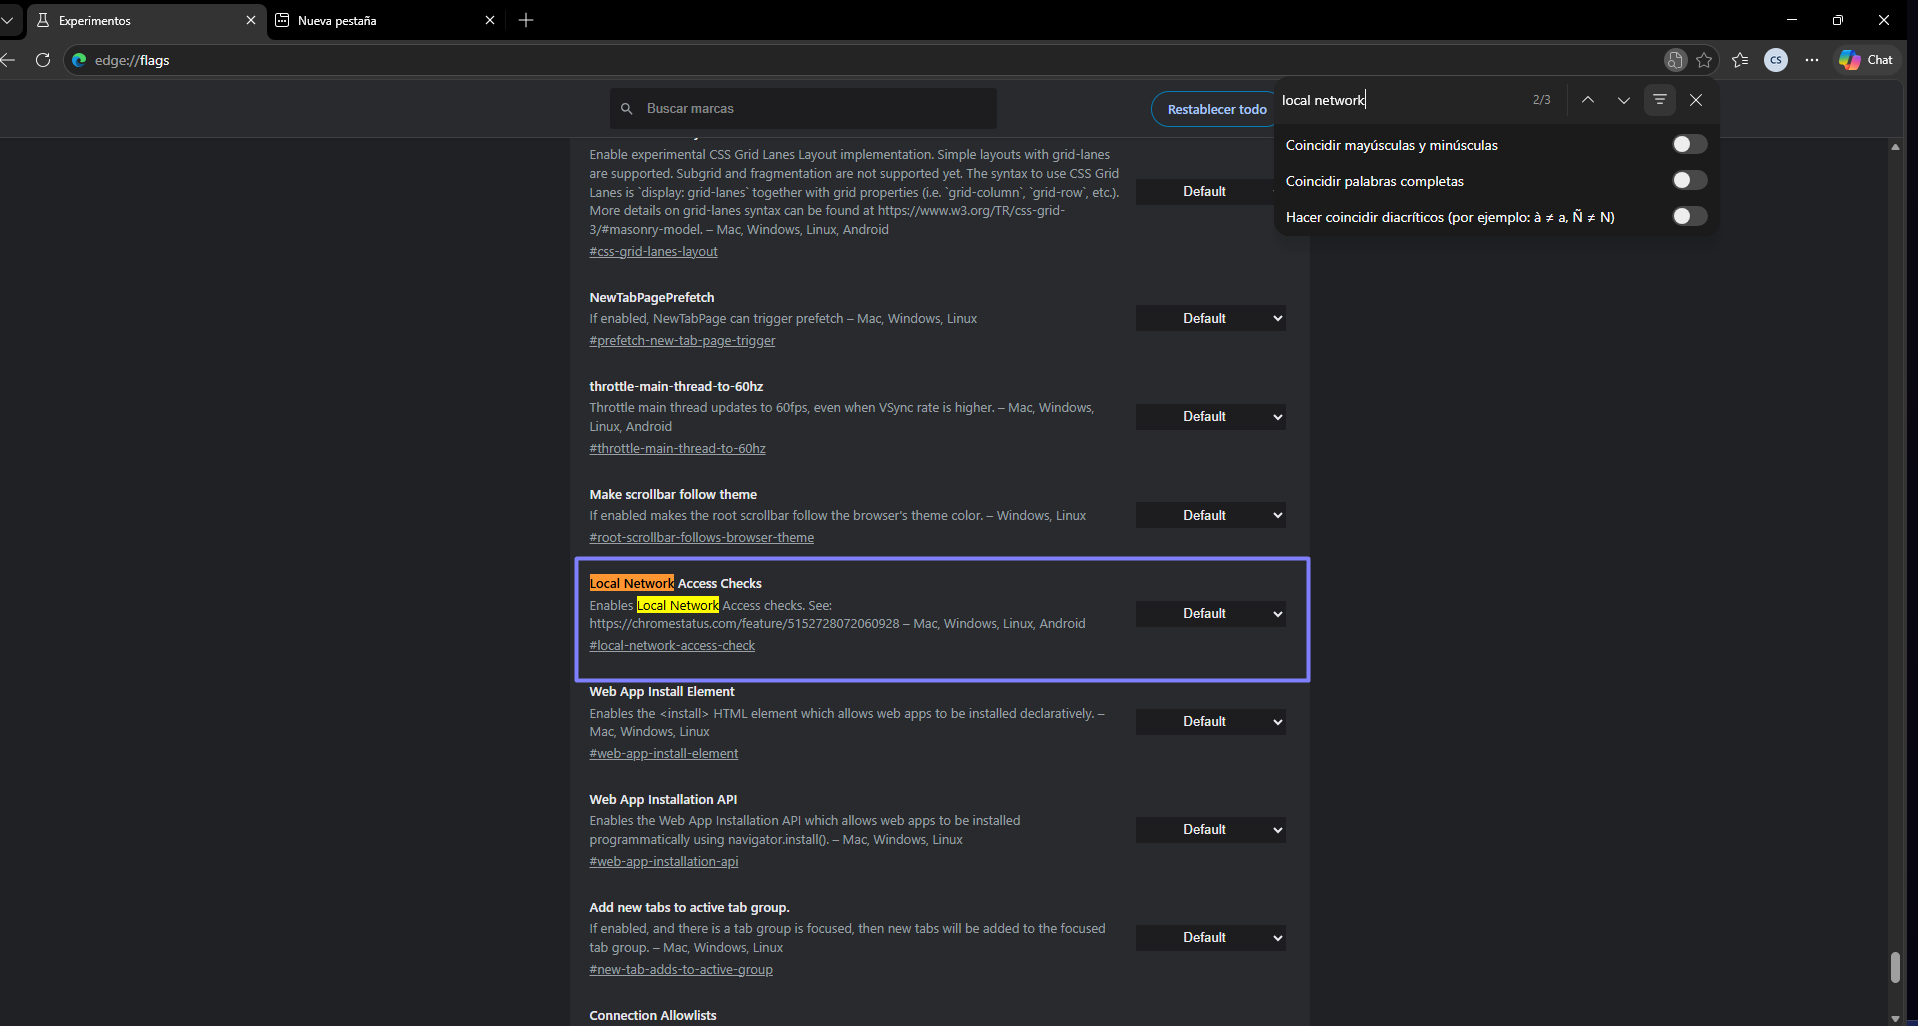Open the #local-network-access-check link
This screenshot has height=1026, width=1918.
(x=672, y=646)
